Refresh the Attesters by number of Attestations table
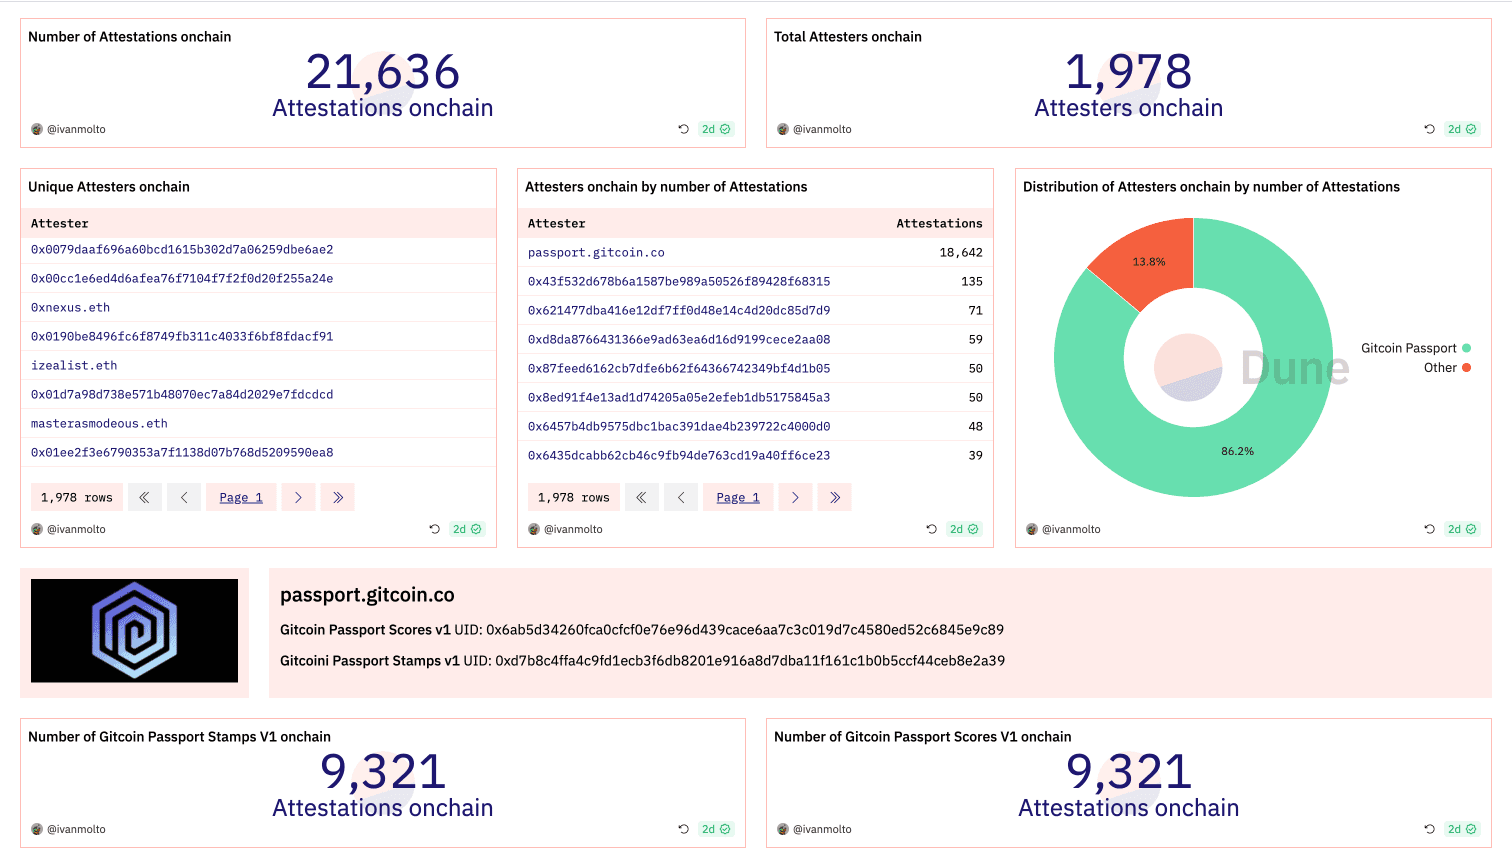Screen dimensions: 1512x865 pyautogui.click(x=932, y=529)
